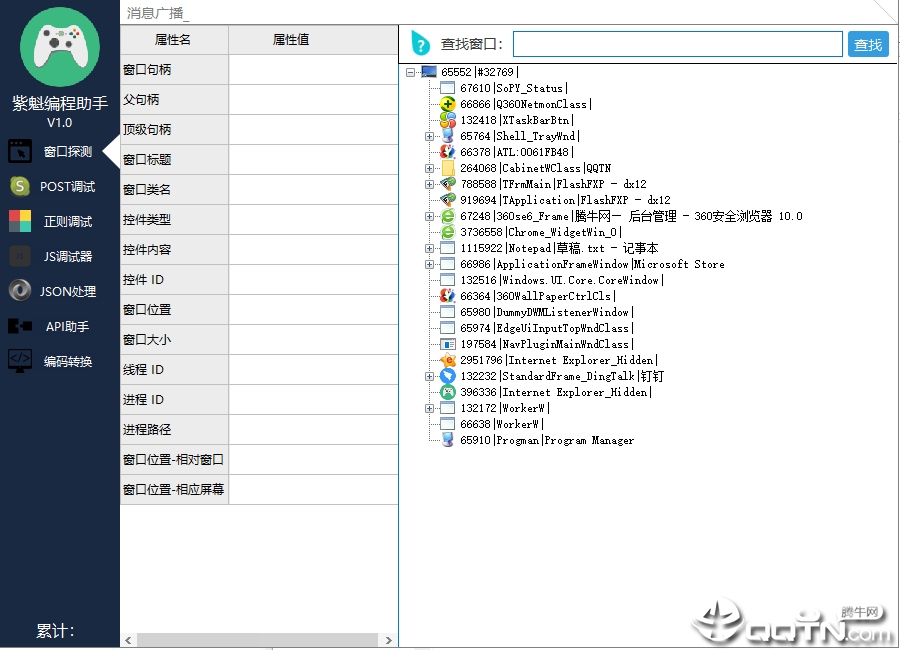Screen dimensions: 900x650
Task: Expand the 1115922 Notepad 草稿.txt node
Action: (x=429, y=249)
